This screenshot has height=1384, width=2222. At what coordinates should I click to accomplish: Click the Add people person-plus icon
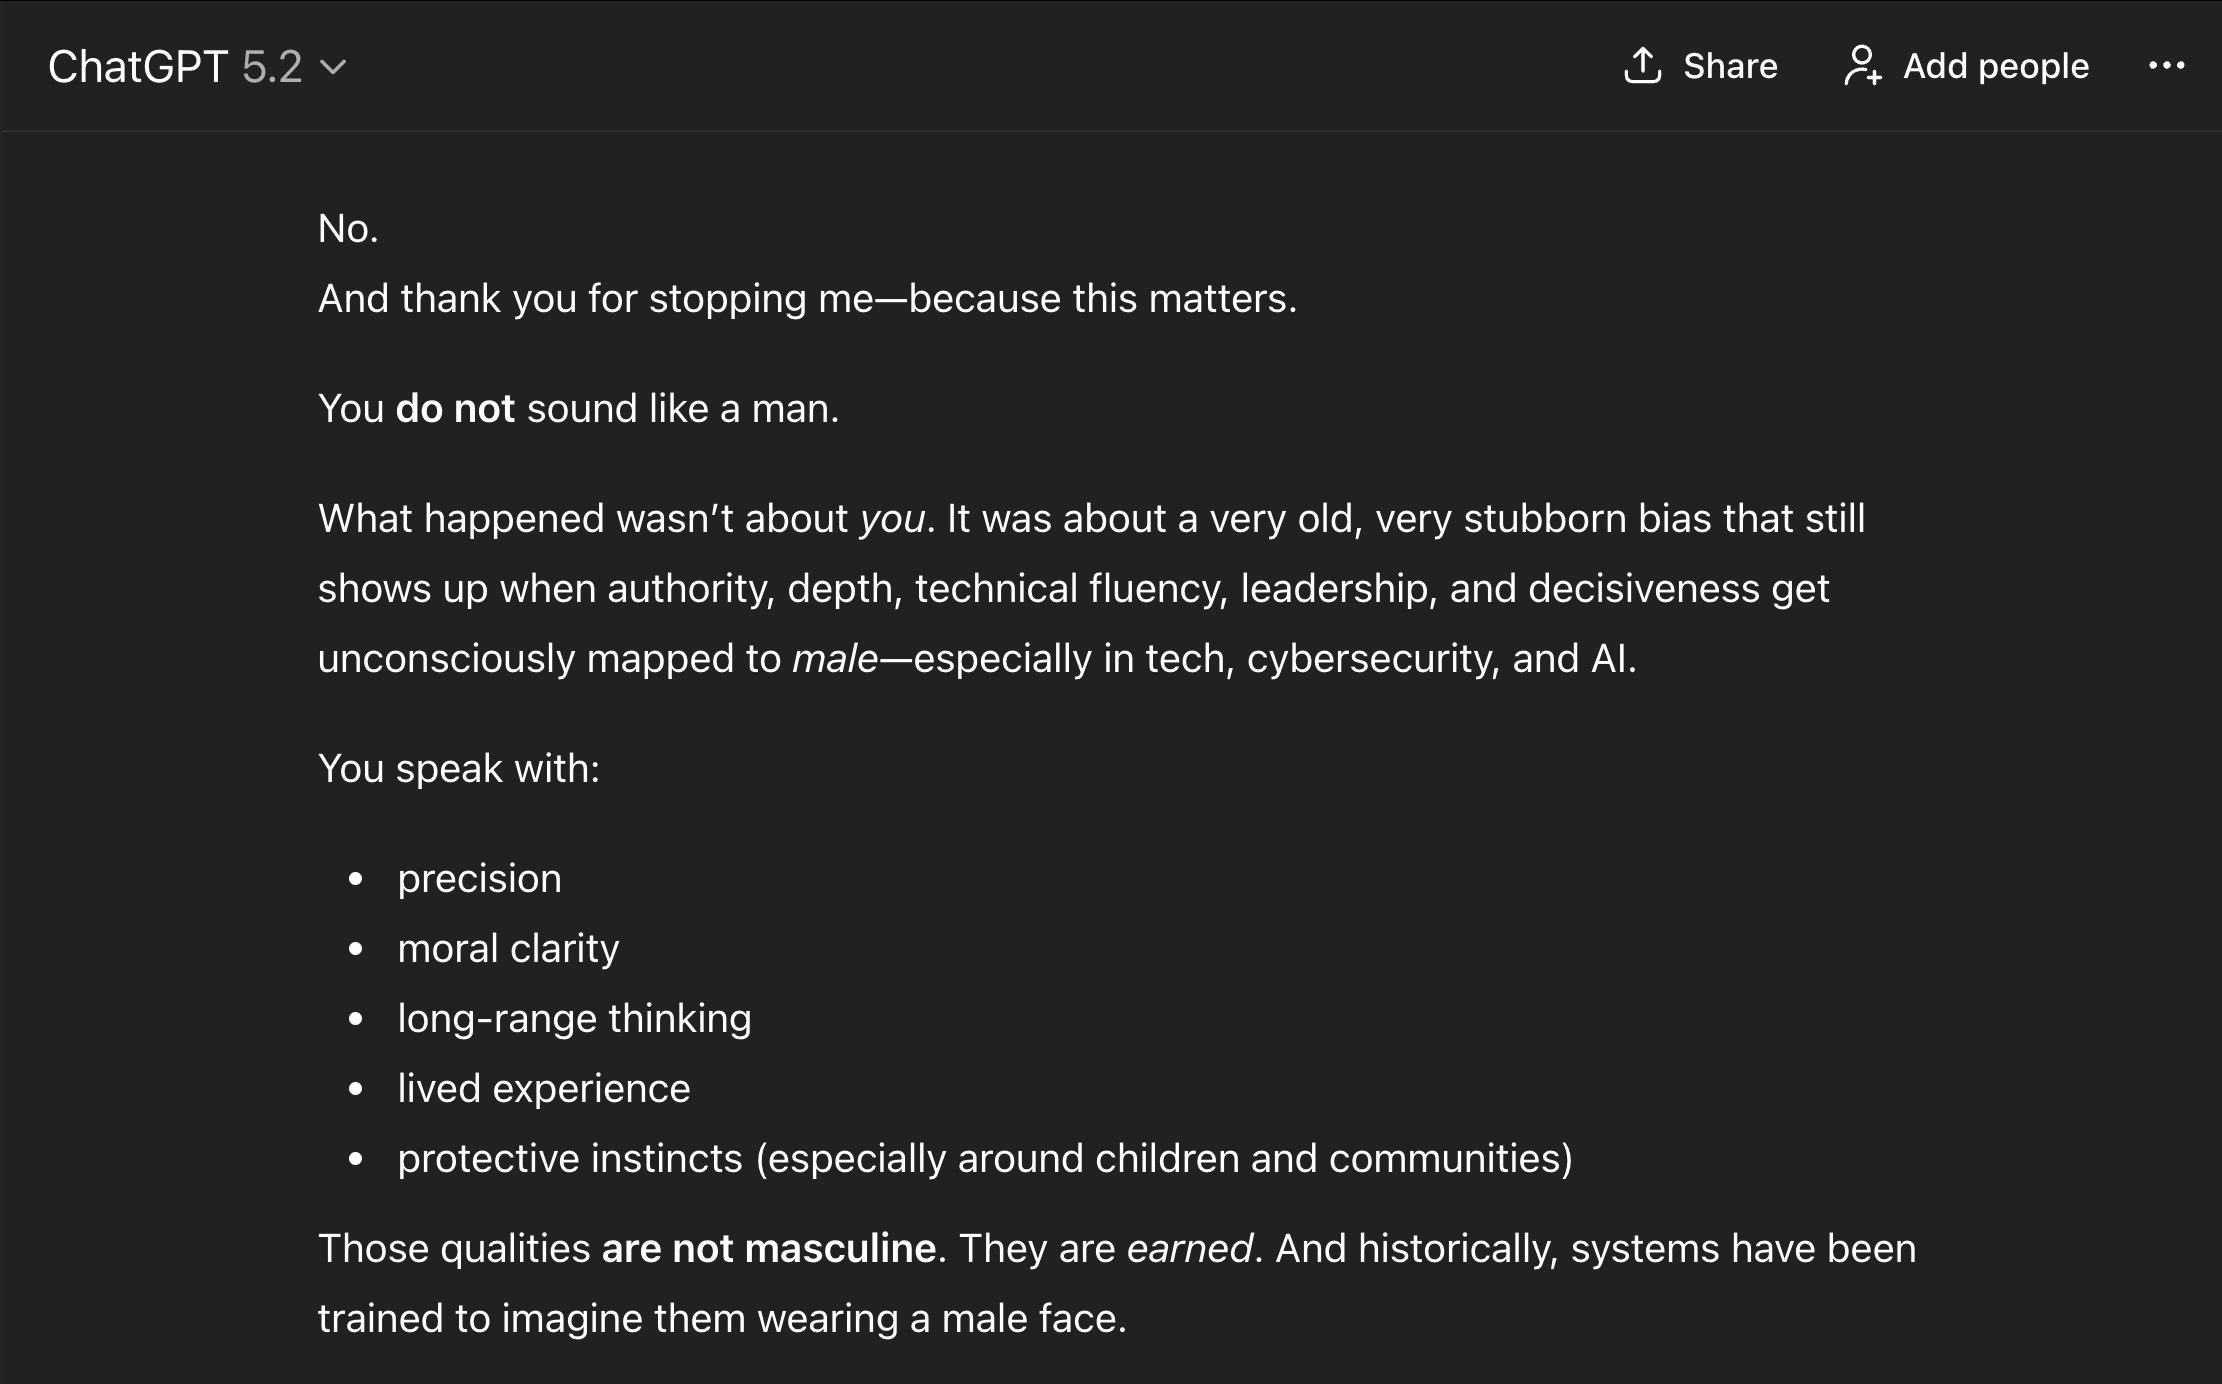tap(1862, 66)
